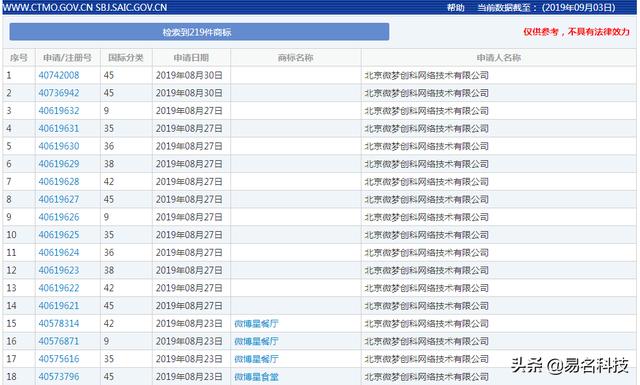The image size is (640, 385).
Task: Click the WWW.CTMO.GOV.CN header text
Action: tap(48, 8)
